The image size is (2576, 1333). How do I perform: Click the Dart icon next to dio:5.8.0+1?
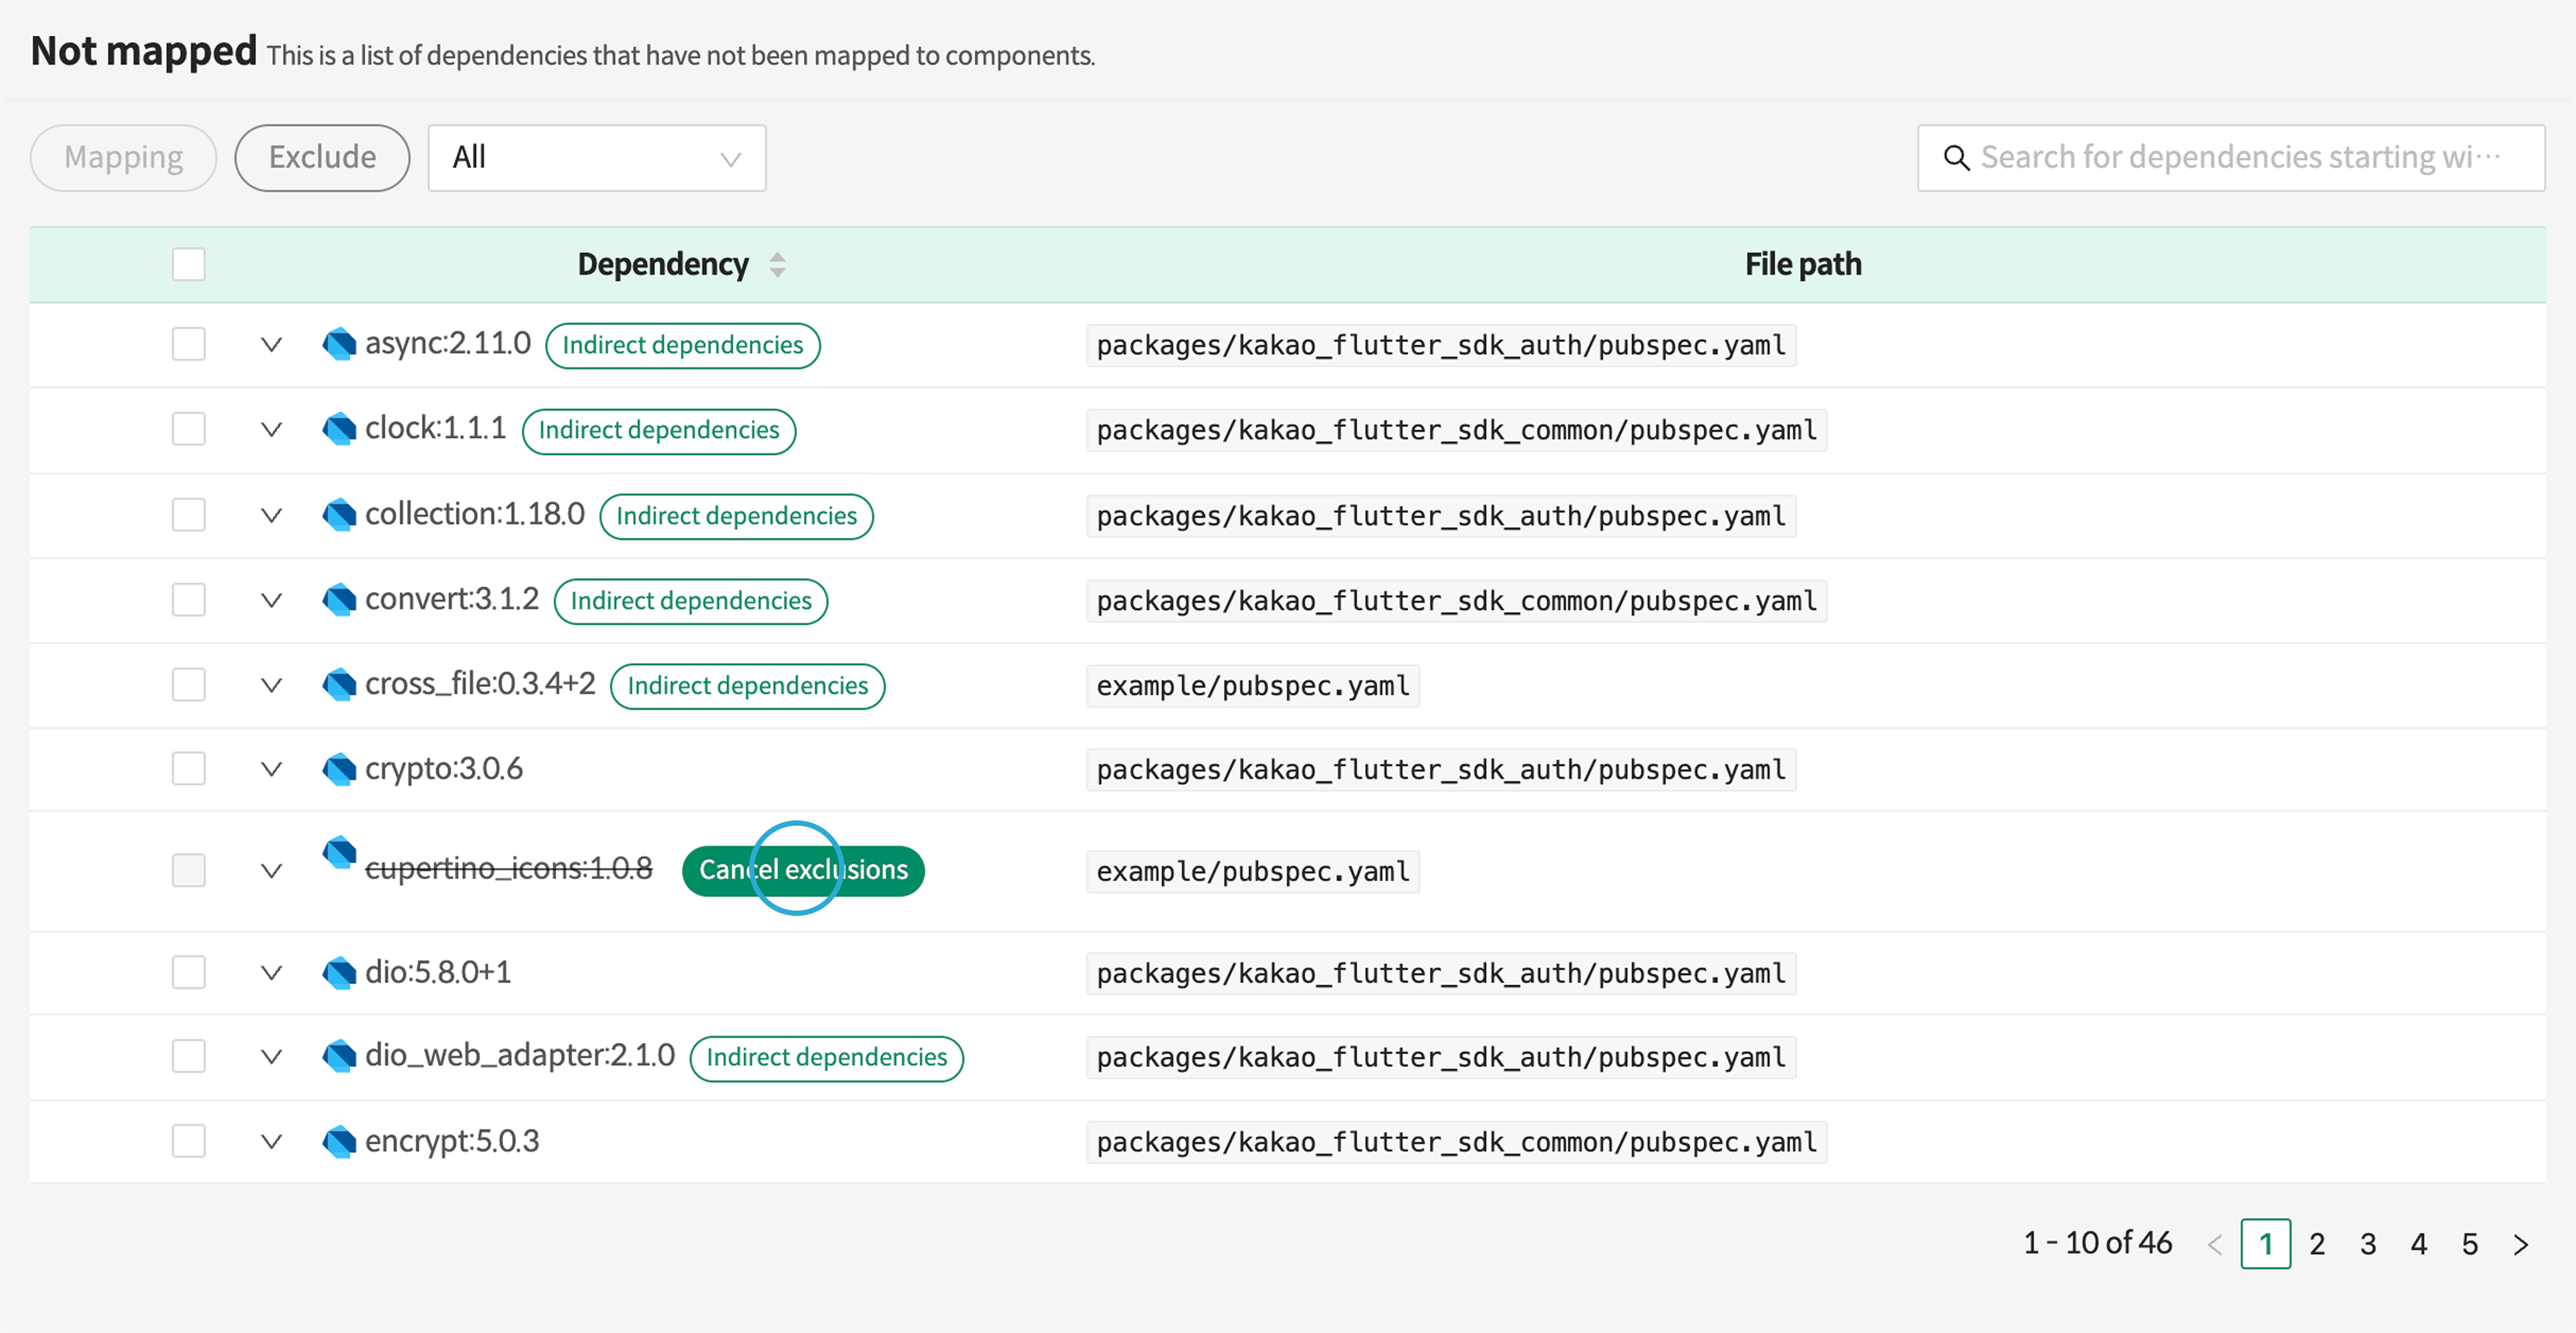pos(339,972)
